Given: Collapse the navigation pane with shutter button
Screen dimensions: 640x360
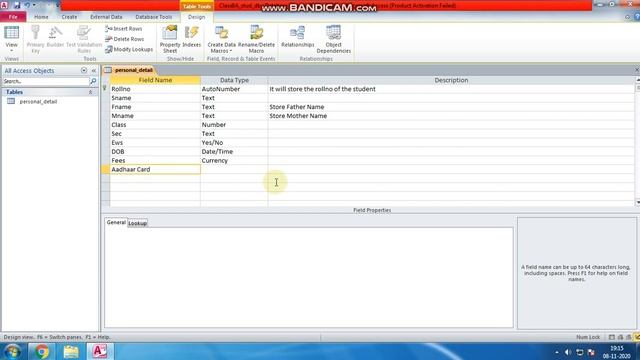Looking at the screenshot, I should (x=93, y=71).
